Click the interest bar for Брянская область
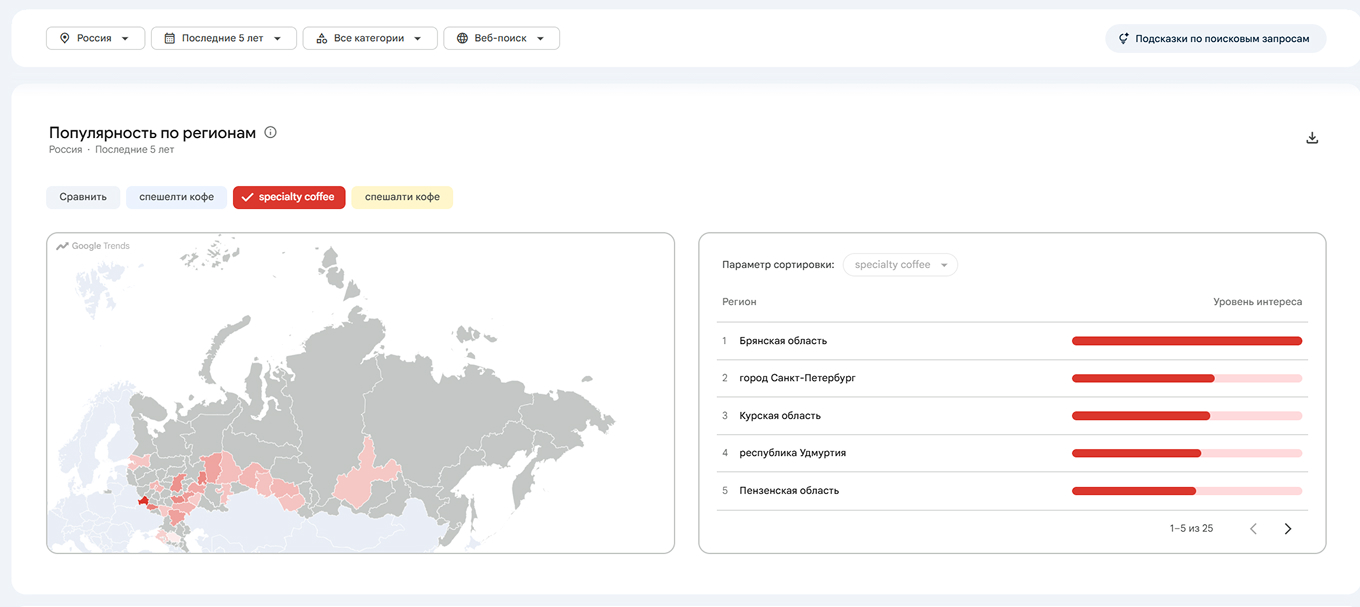The width and height of the screenshot is (1360, 607). point(1187,341)
